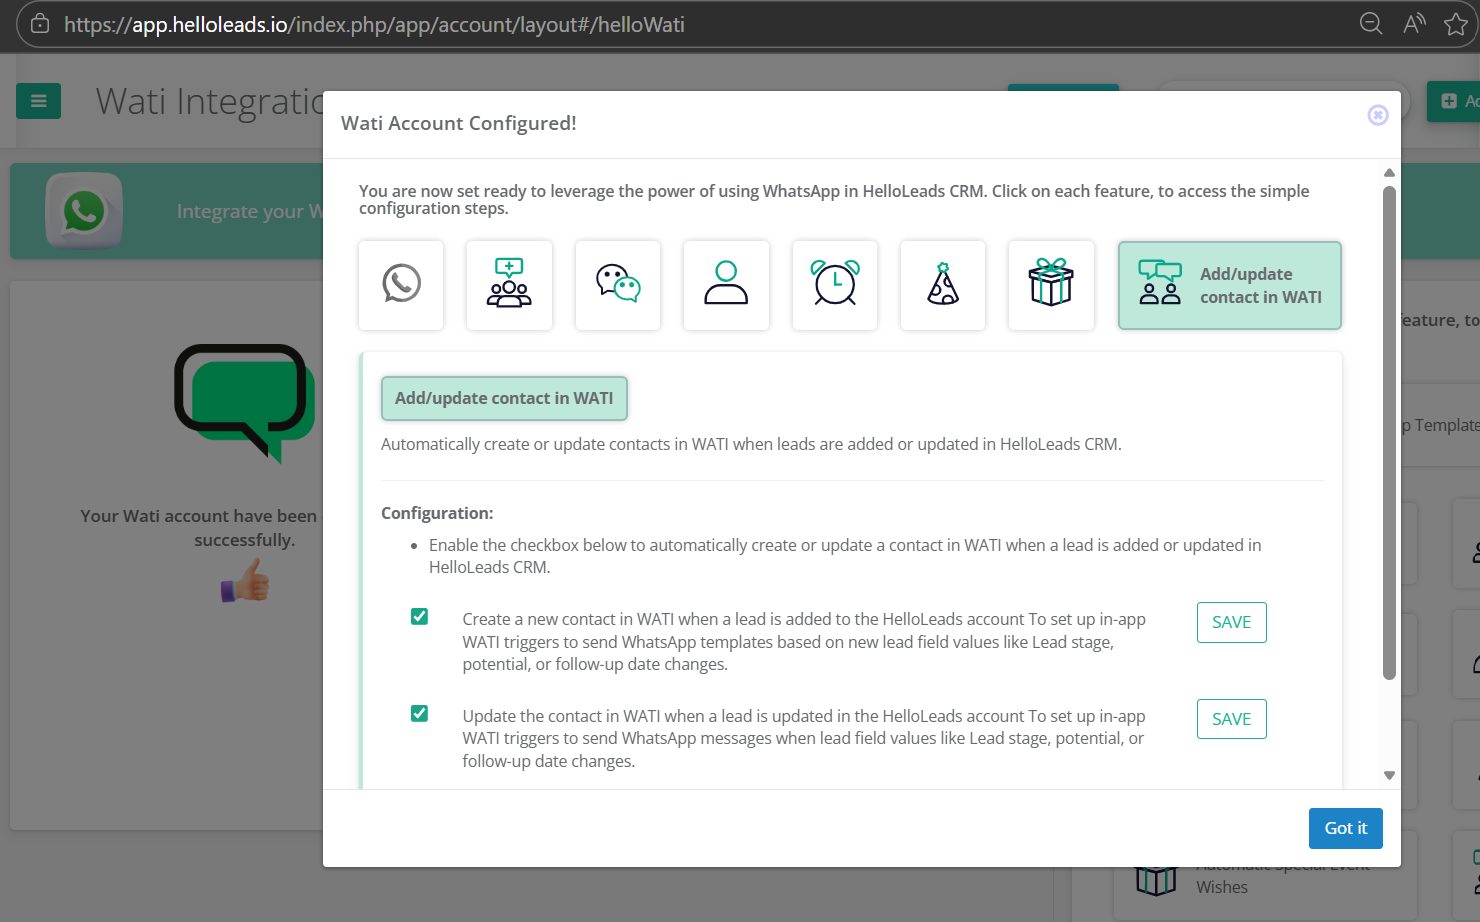Click the browser address bar URL
Viewport: 1480px width, 922px height.
(374, 24)
